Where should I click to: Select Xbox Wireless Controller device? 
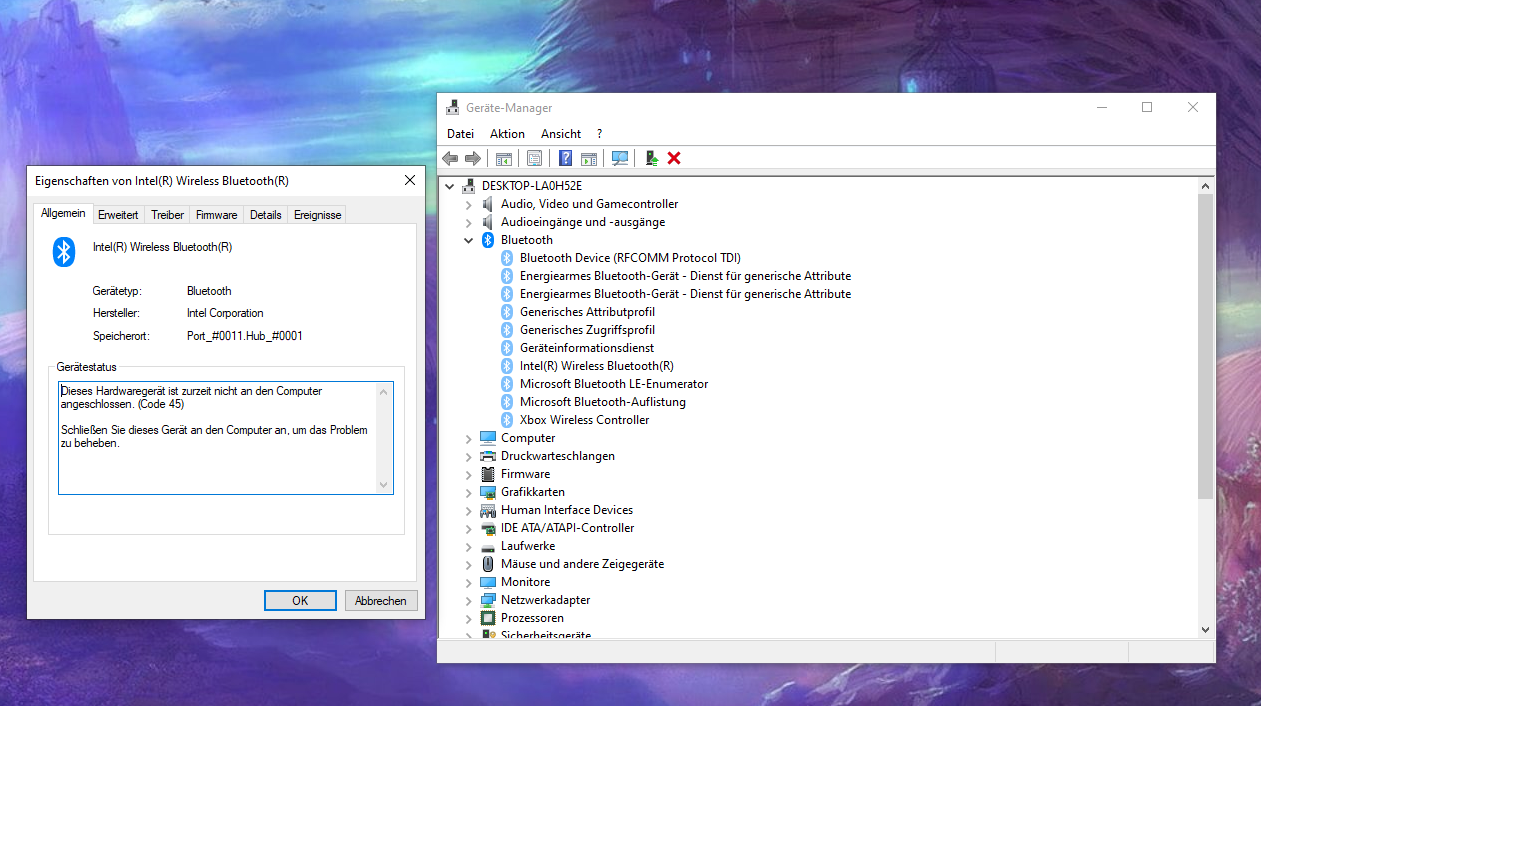[584, 420]
